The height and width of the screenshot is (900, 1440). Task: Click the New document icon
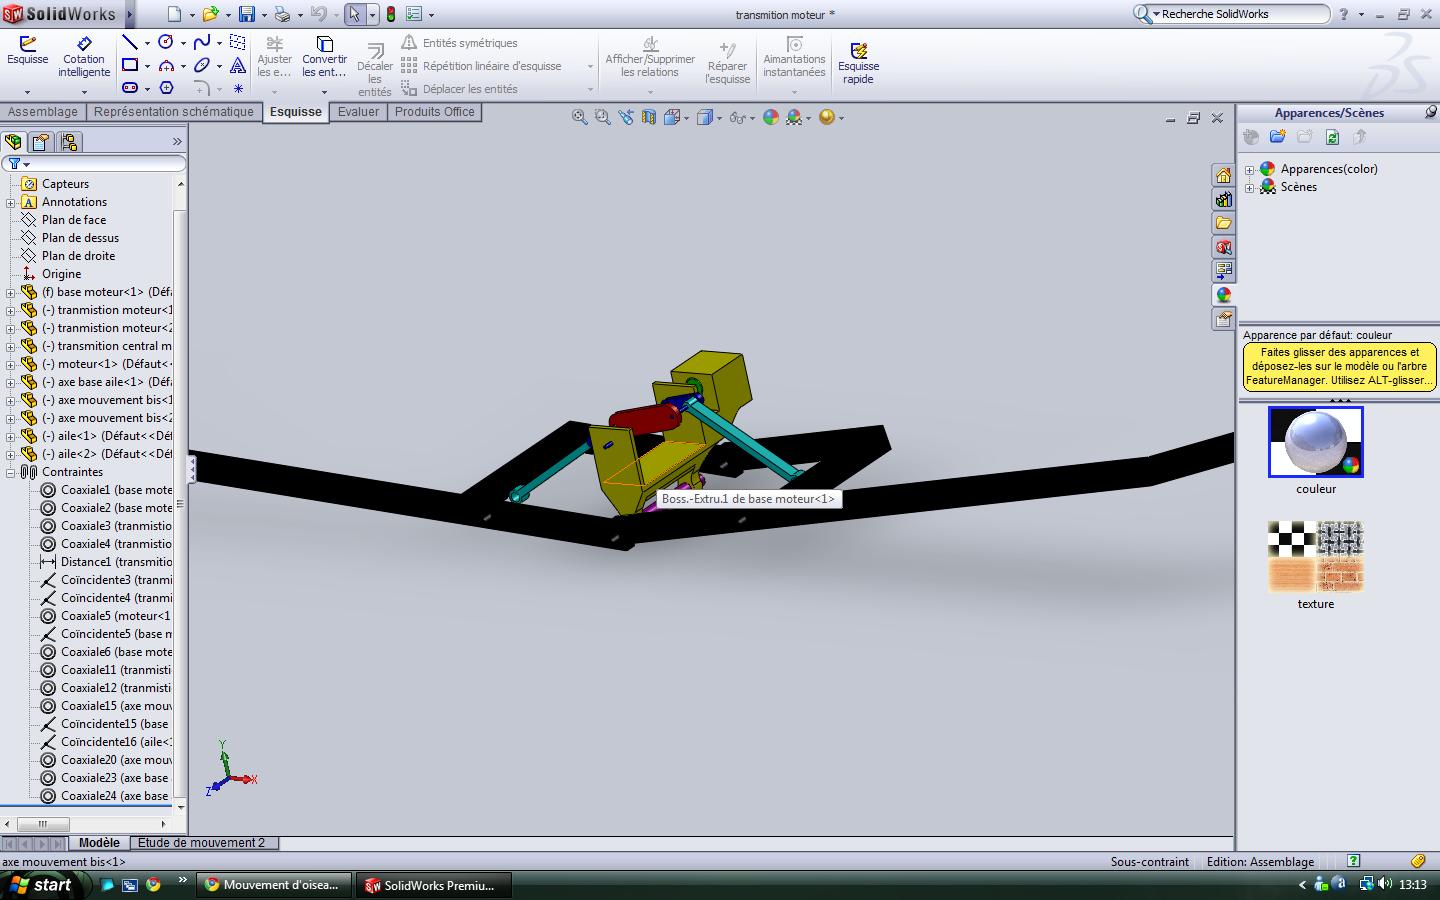click(x=174, y=14)
